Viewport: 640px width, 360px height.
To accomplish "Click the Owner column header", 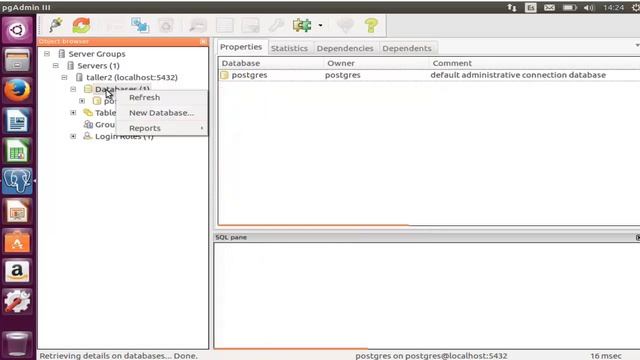I will pos(376,63).
